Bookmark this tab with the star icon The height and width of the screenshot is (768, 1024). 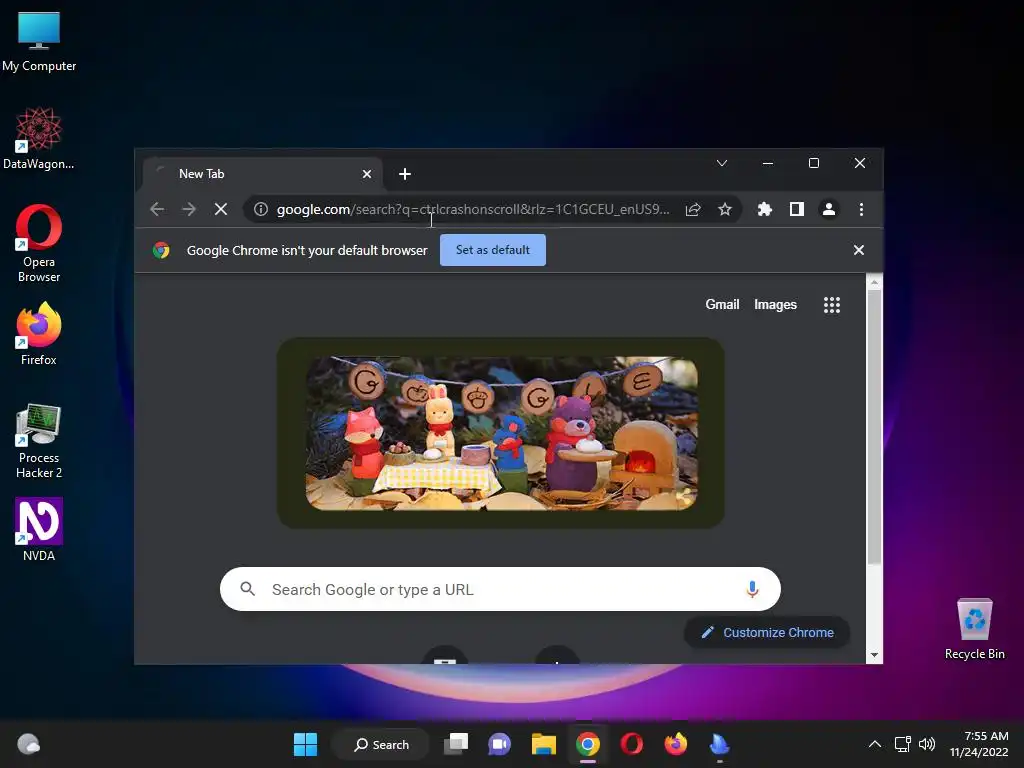pyautogui.click(x=725, y=209)
